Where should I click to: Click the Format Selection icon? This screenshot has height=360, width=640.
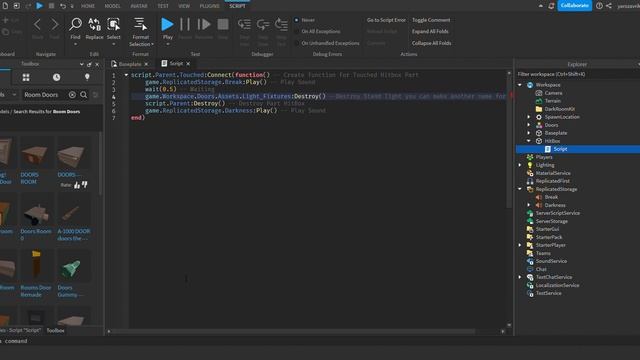[140, 24]
